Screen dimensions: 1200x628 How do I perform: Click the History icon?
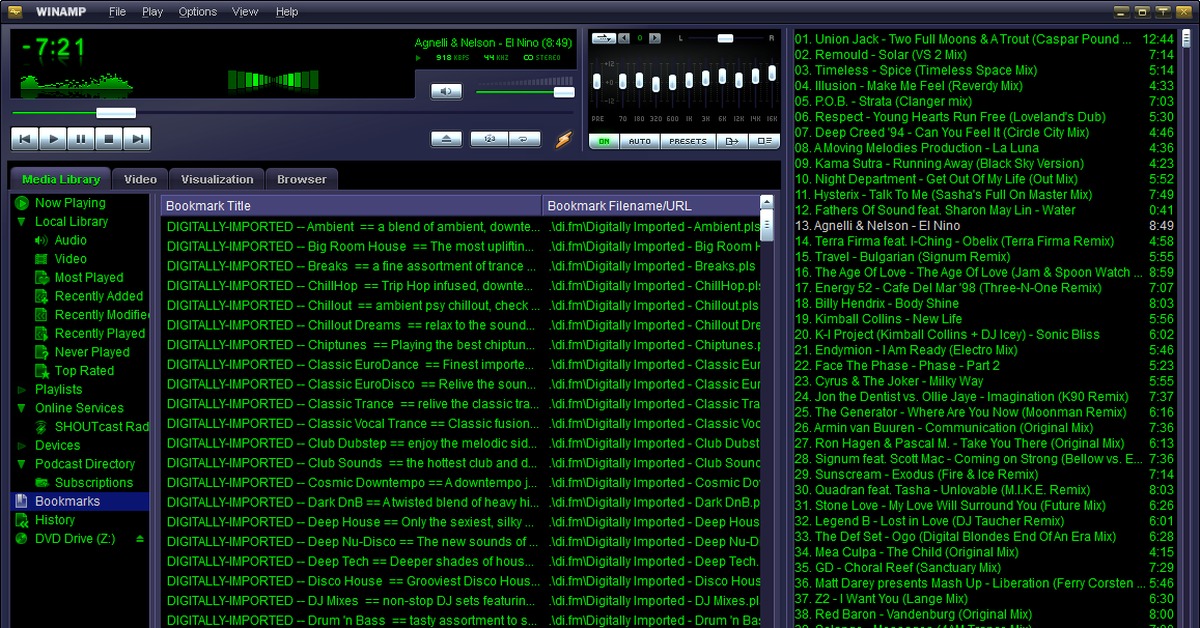pyautogui.click(x=22, y=520)
